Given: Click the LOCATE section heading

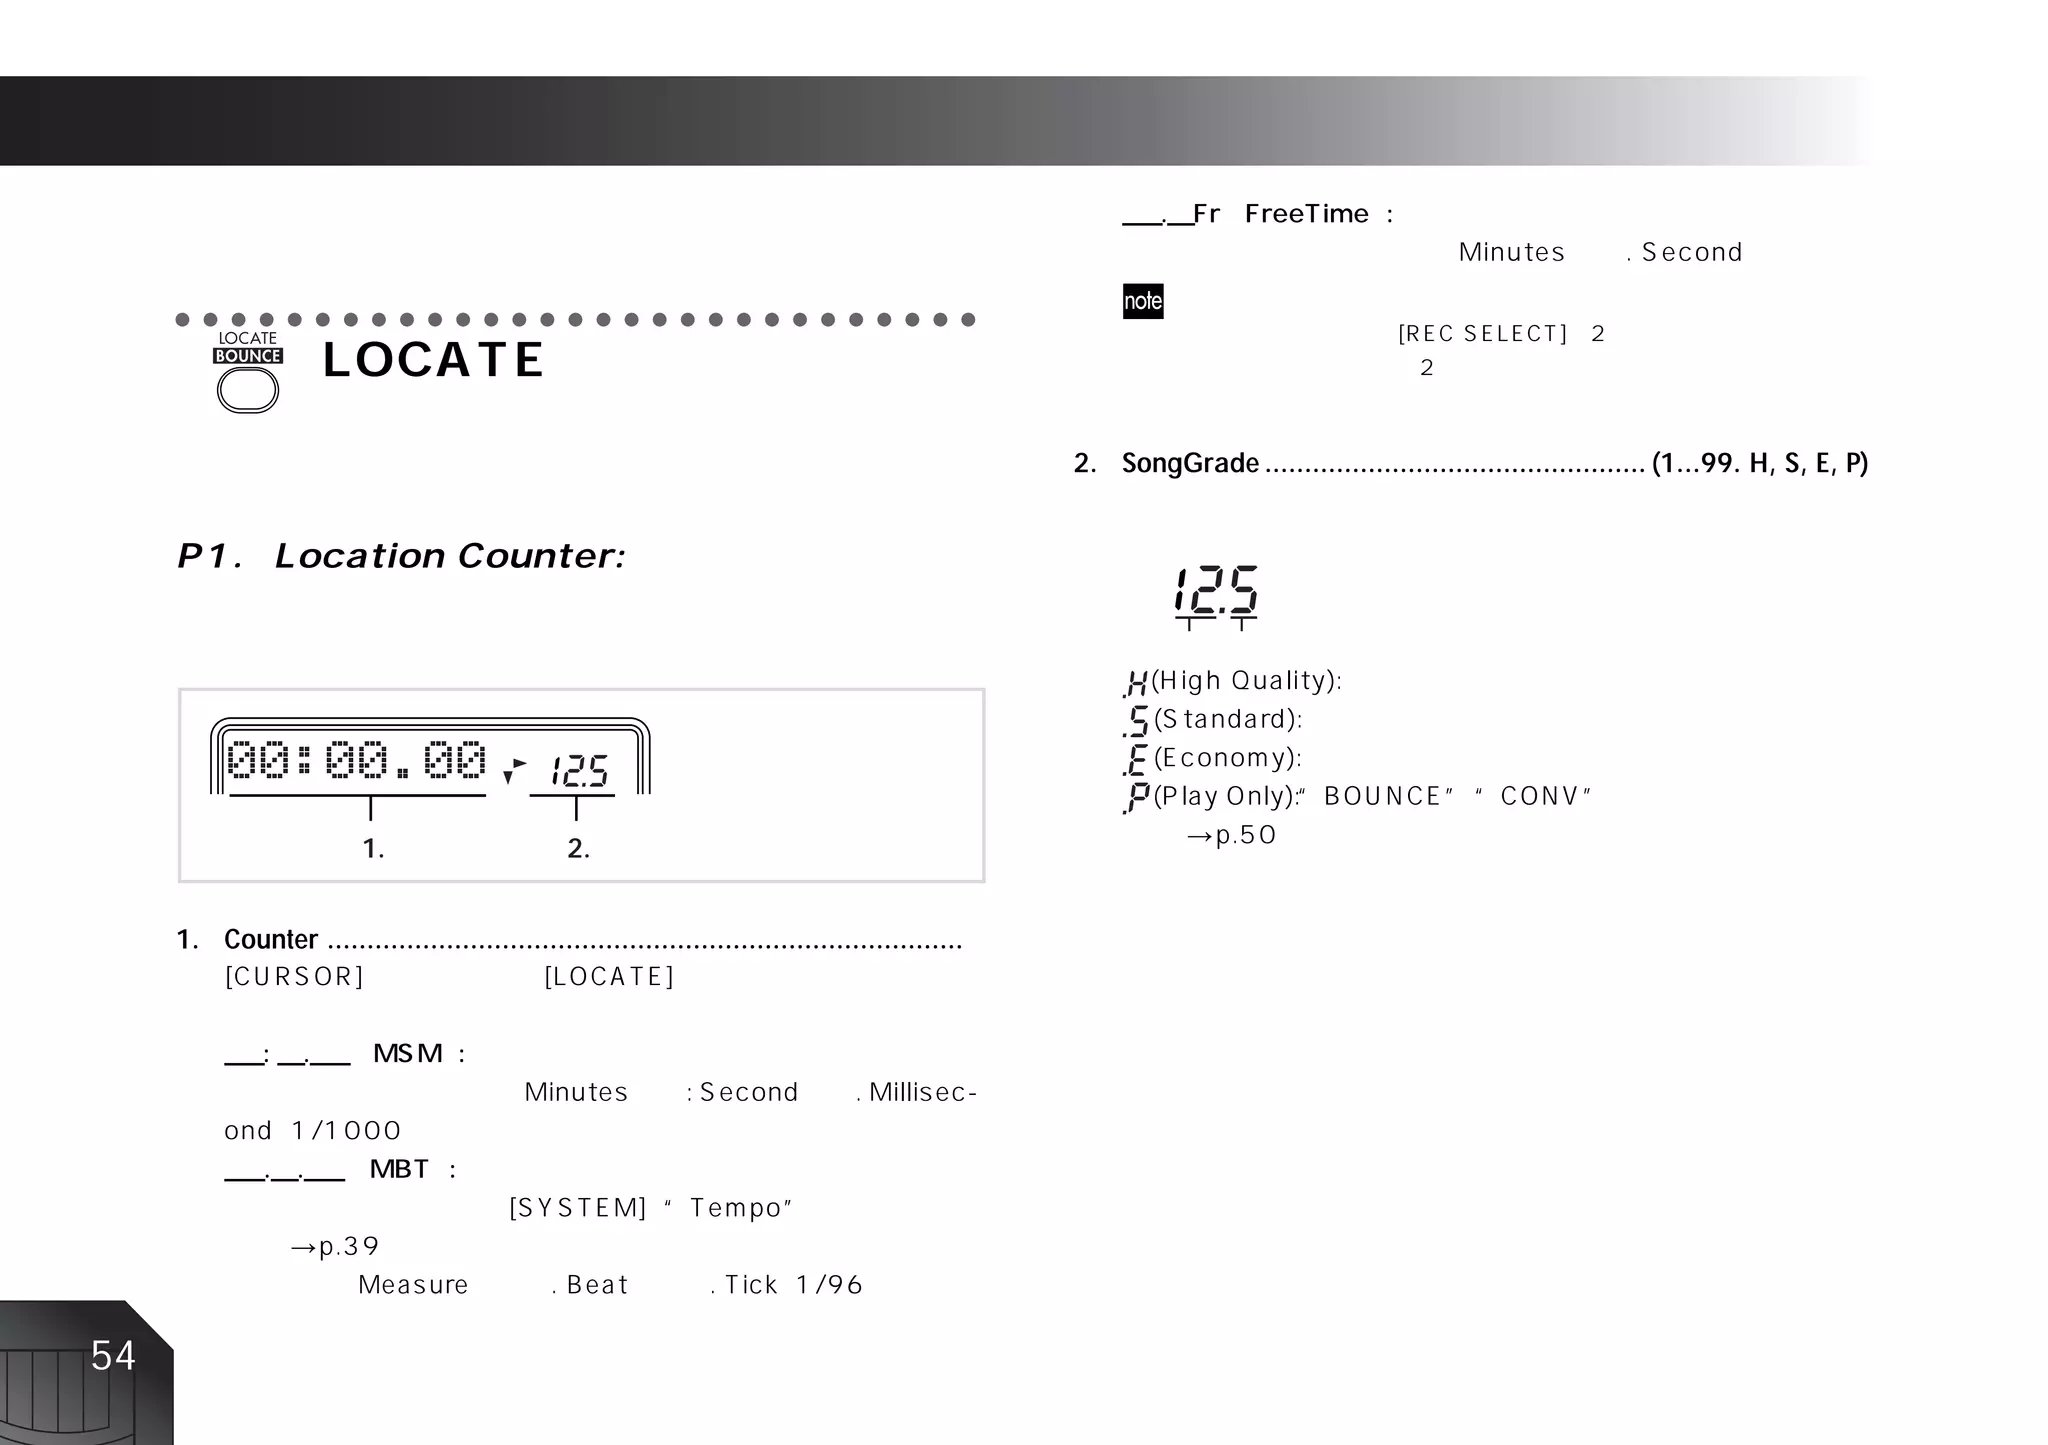Looking at the screenshot, I should pos(433,360).
